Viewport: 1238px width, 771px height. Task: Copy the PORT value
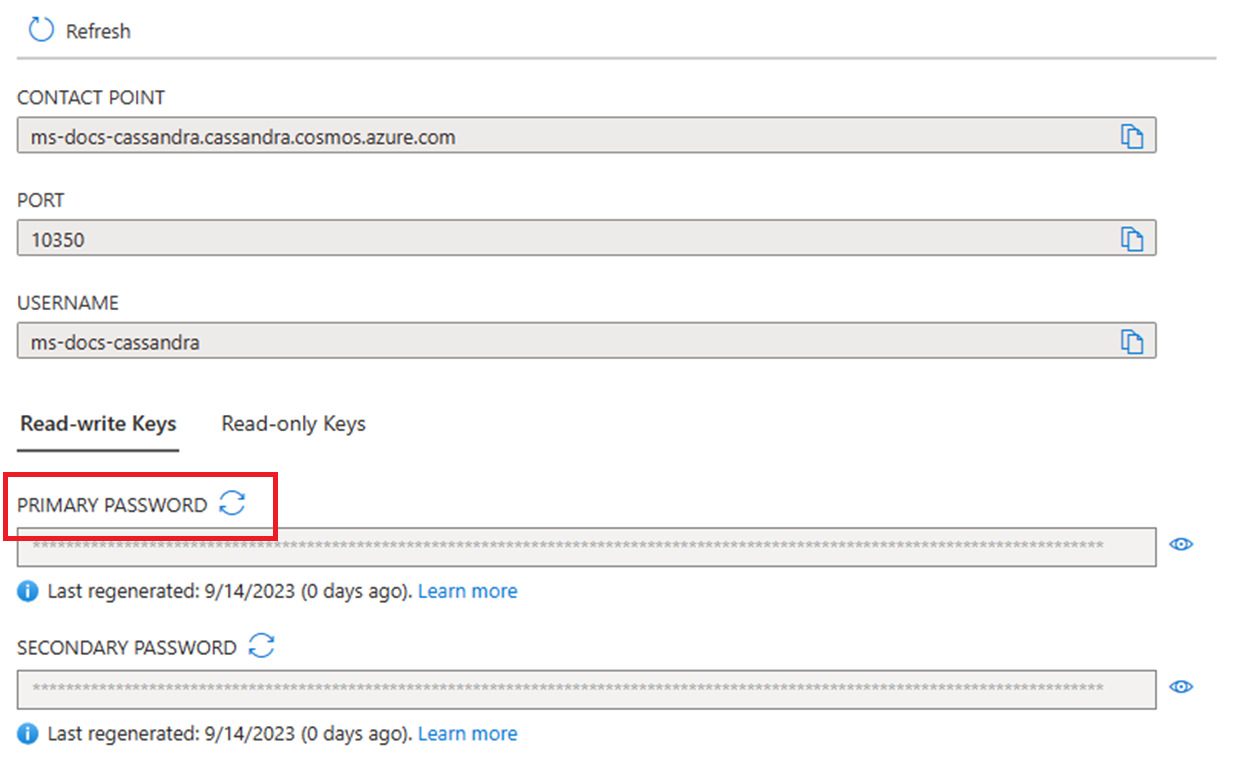(1131, 239)
